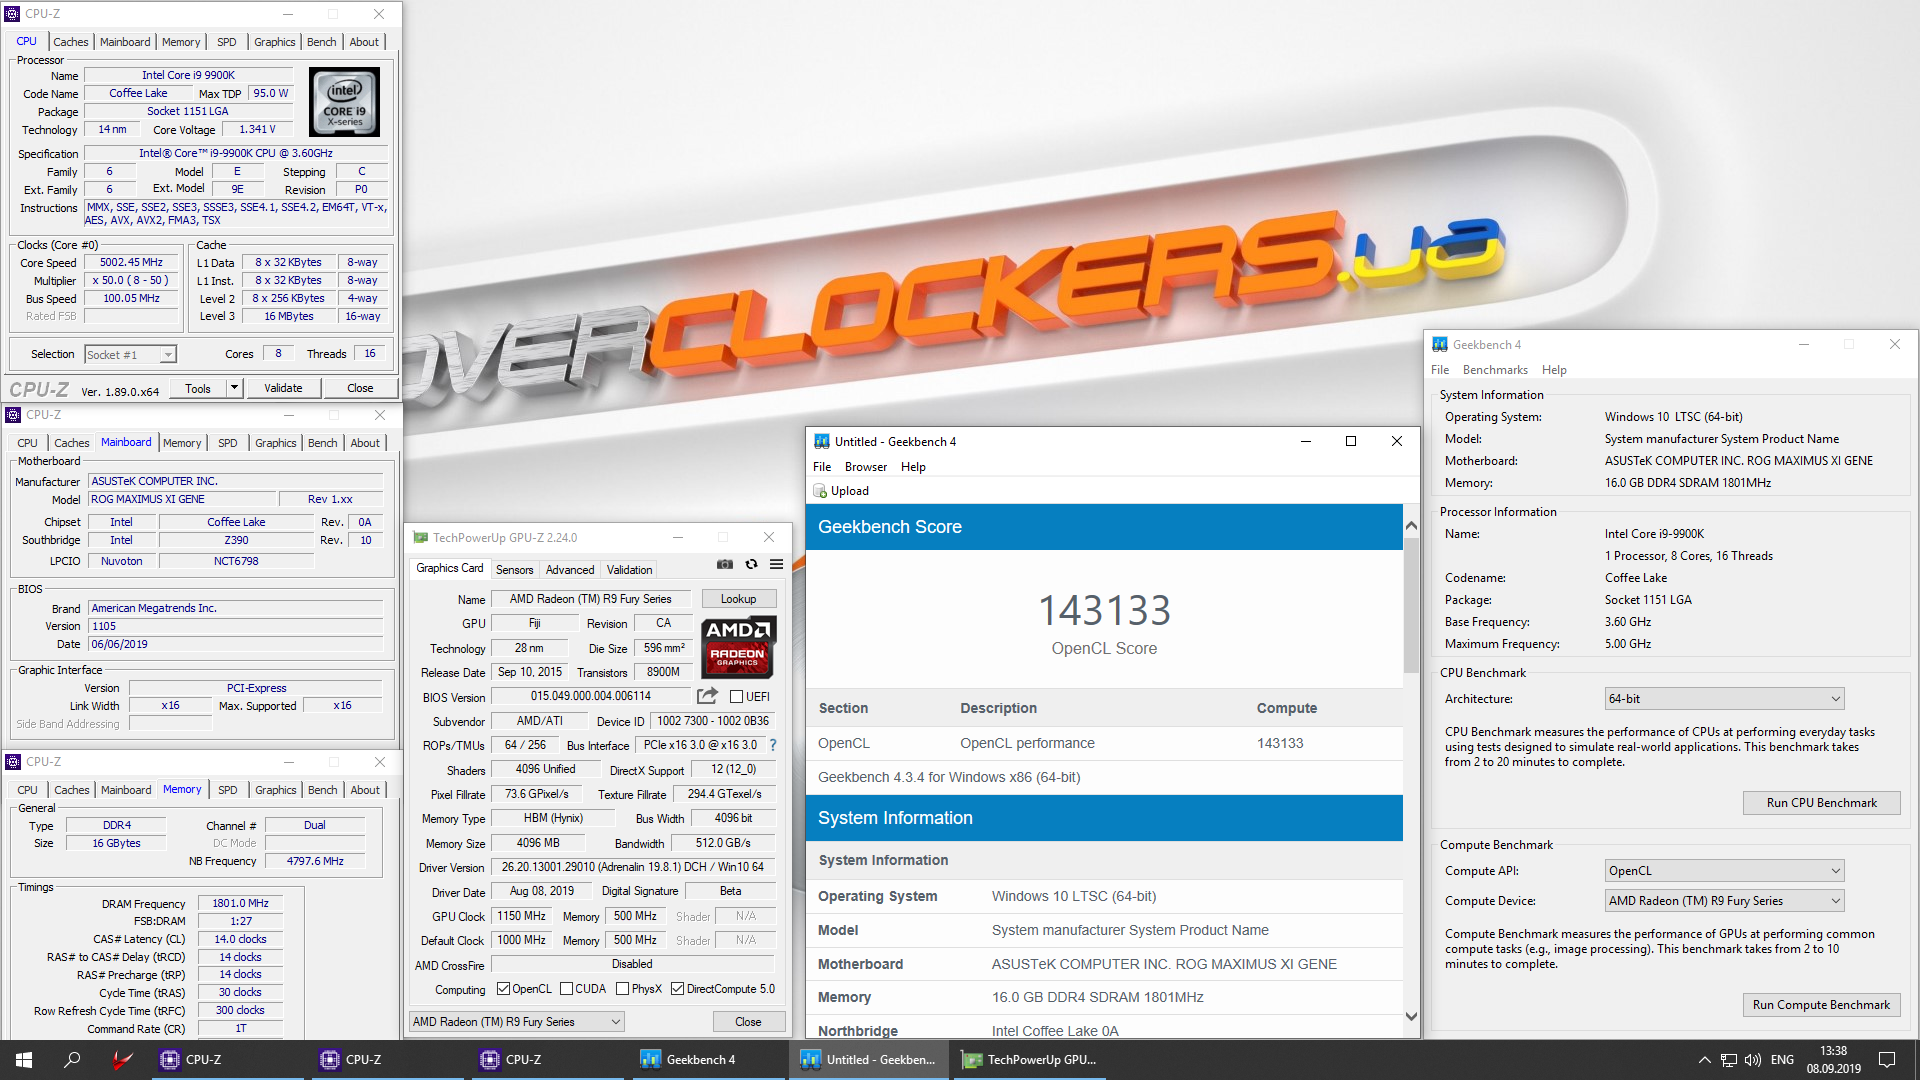The image size is (1920, 1080).
Task: Open Graphics tab in top CPU-Z window
Action: tap(274, 42)
